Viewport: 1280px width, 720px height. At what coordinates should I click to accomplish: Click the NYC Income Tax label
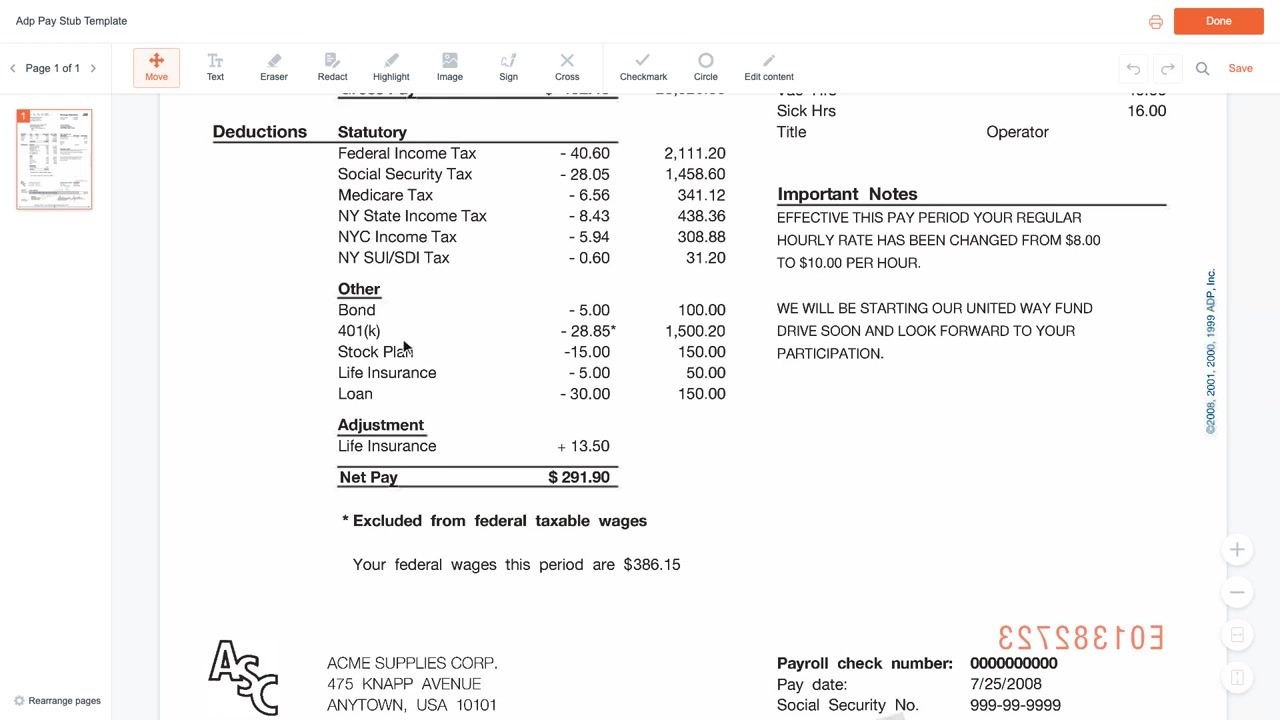point(397,237)
